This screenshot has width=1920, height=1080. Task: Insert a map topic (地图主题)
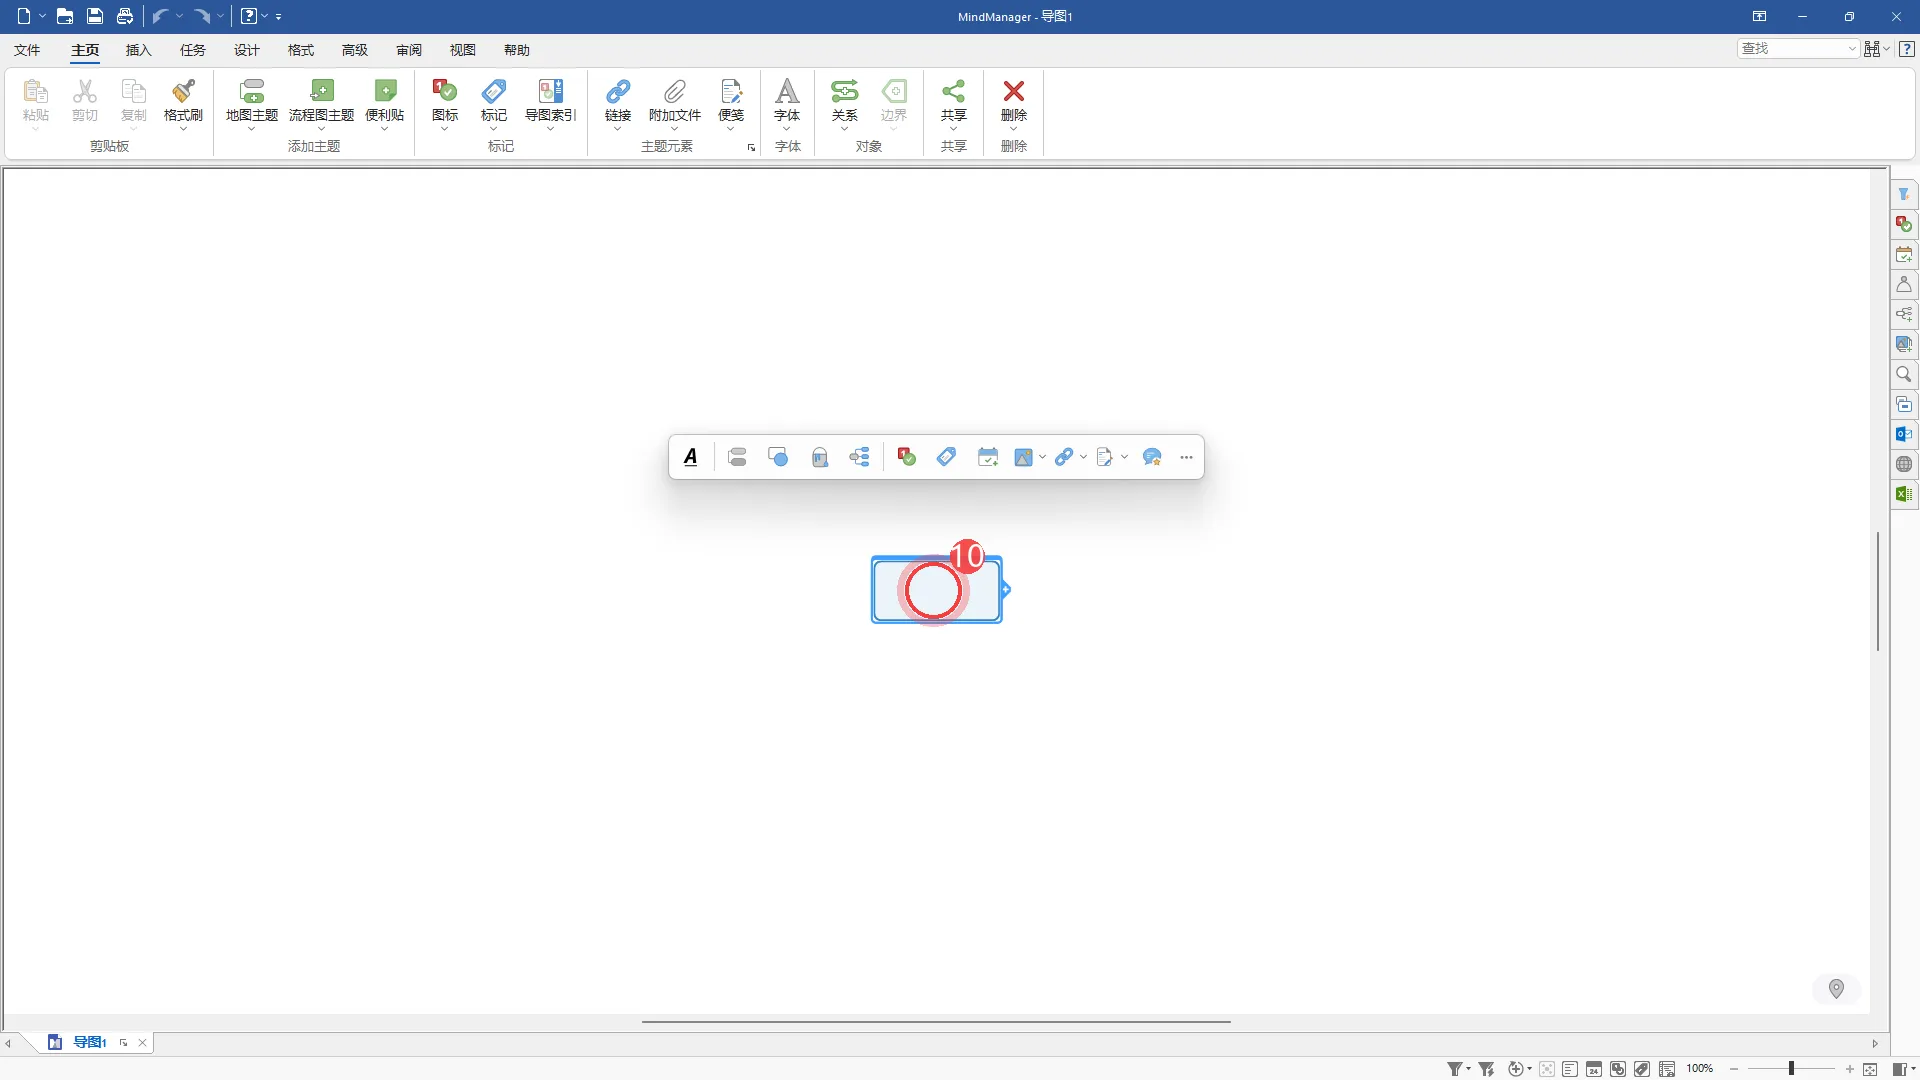[x=252, y=101]
